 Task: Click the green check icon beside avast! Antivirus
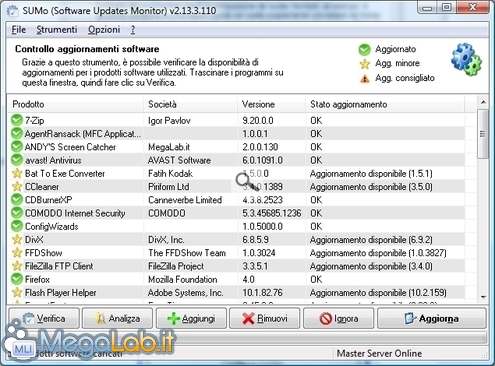click(x=17, y=160)
